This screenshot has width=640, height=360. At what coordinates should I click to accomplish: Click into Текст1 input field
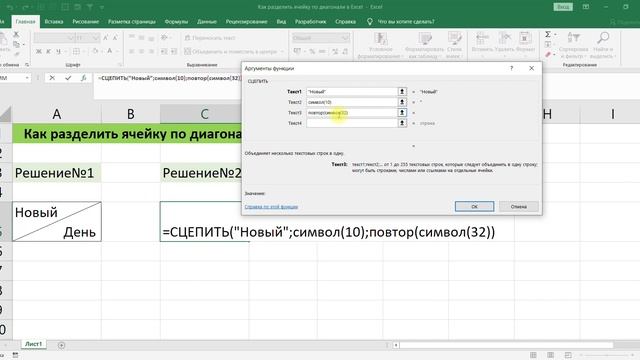coord(352,91)
